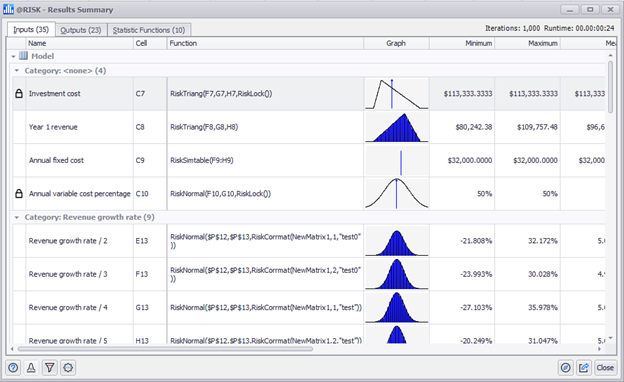Viewport: 624px width, 382px height.
Task: Click the vertical scrollbar thumb
Action: click(610, 86)
